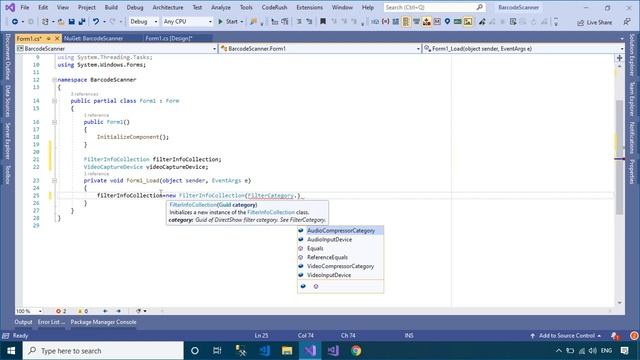The width and height of the screenshot is (640, 360).
Task: Open the Output panel tab
Action: [x=23, y=322]
